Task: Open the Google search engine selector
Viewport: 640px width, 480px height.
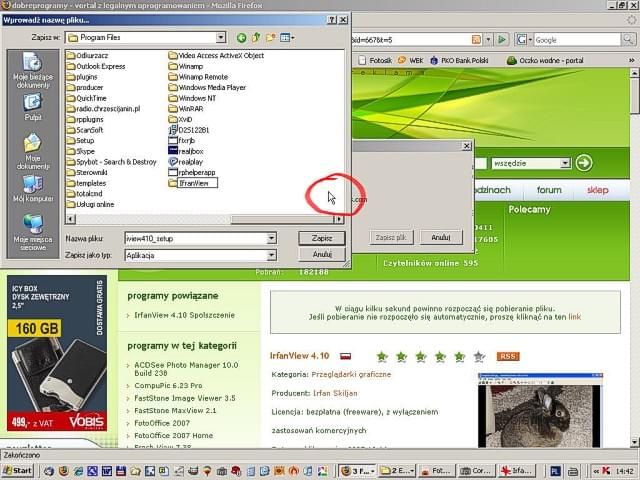Action: coord(524,40)
